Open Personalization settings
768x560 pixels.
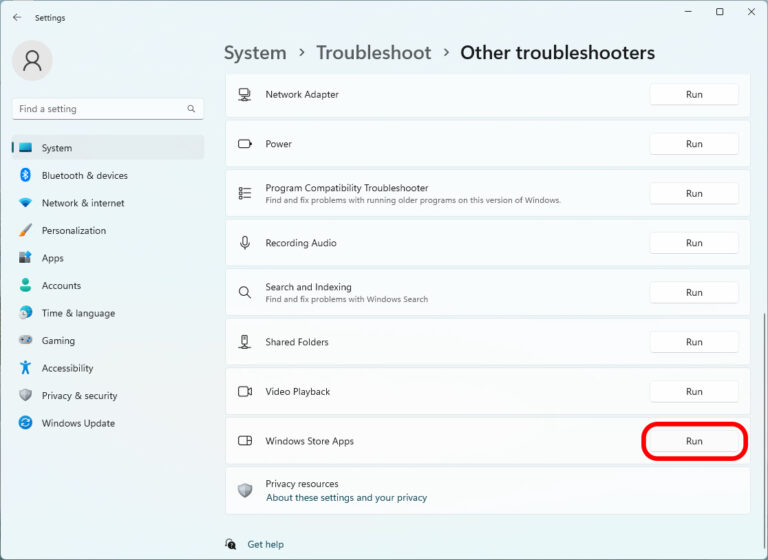108,230
